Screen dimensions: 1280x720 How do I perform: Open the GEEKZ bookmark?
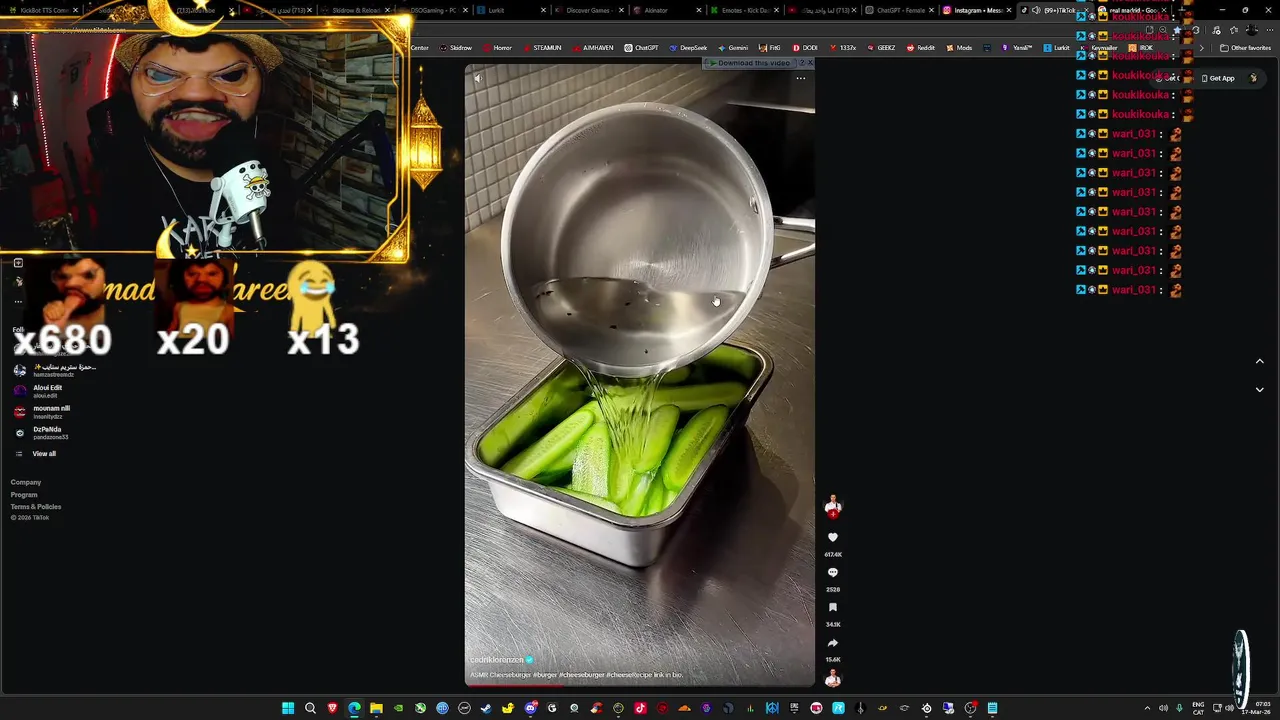pos(881,48)
